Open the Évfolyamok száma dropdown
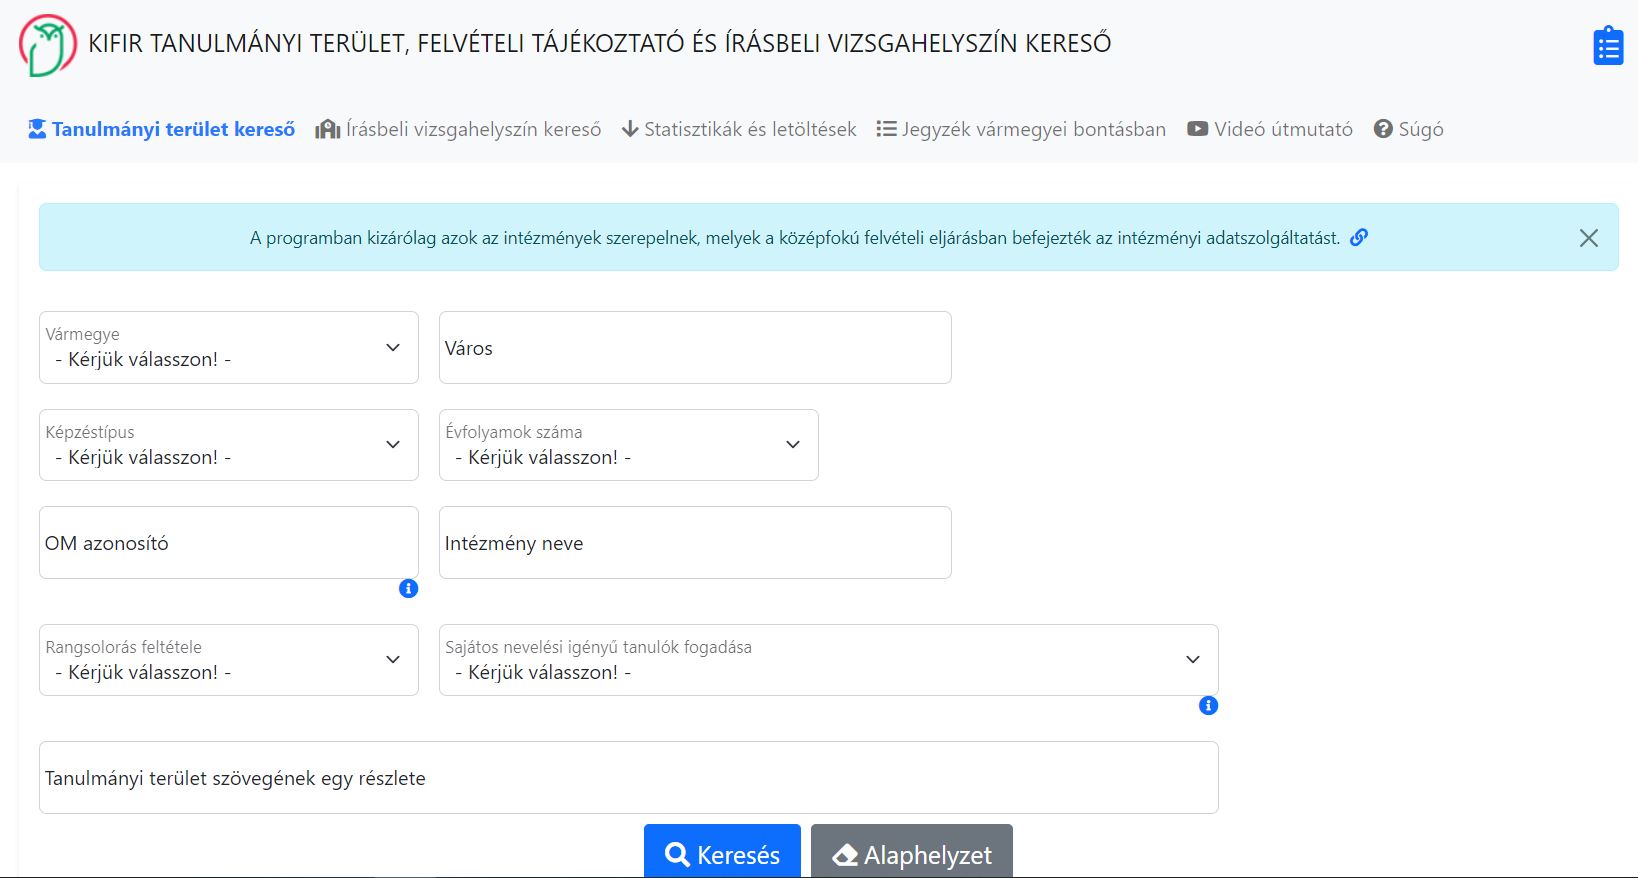 pos(628,445)
